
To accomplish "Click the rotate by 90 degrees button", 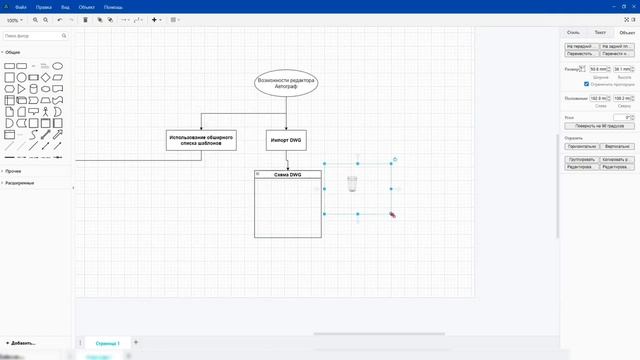I will [x=599, y=126].
